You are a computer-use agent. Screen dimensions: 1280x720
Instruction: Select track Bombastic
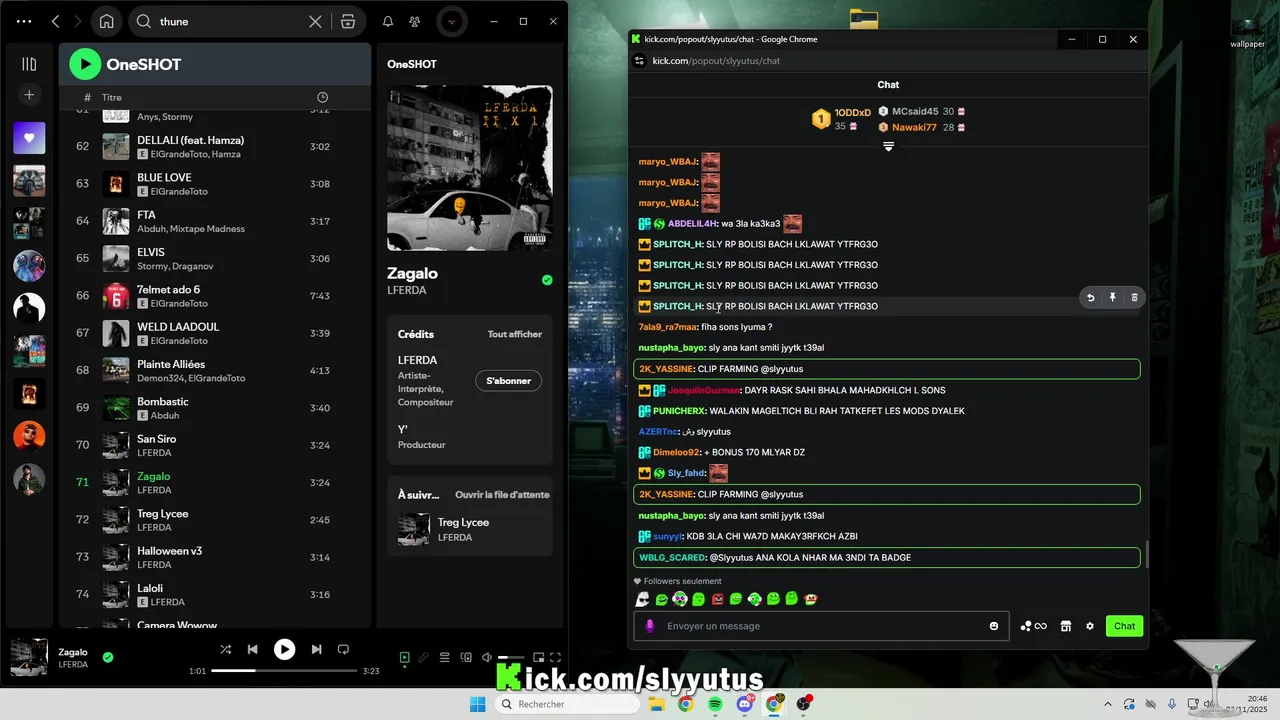[x=215, y=408]
